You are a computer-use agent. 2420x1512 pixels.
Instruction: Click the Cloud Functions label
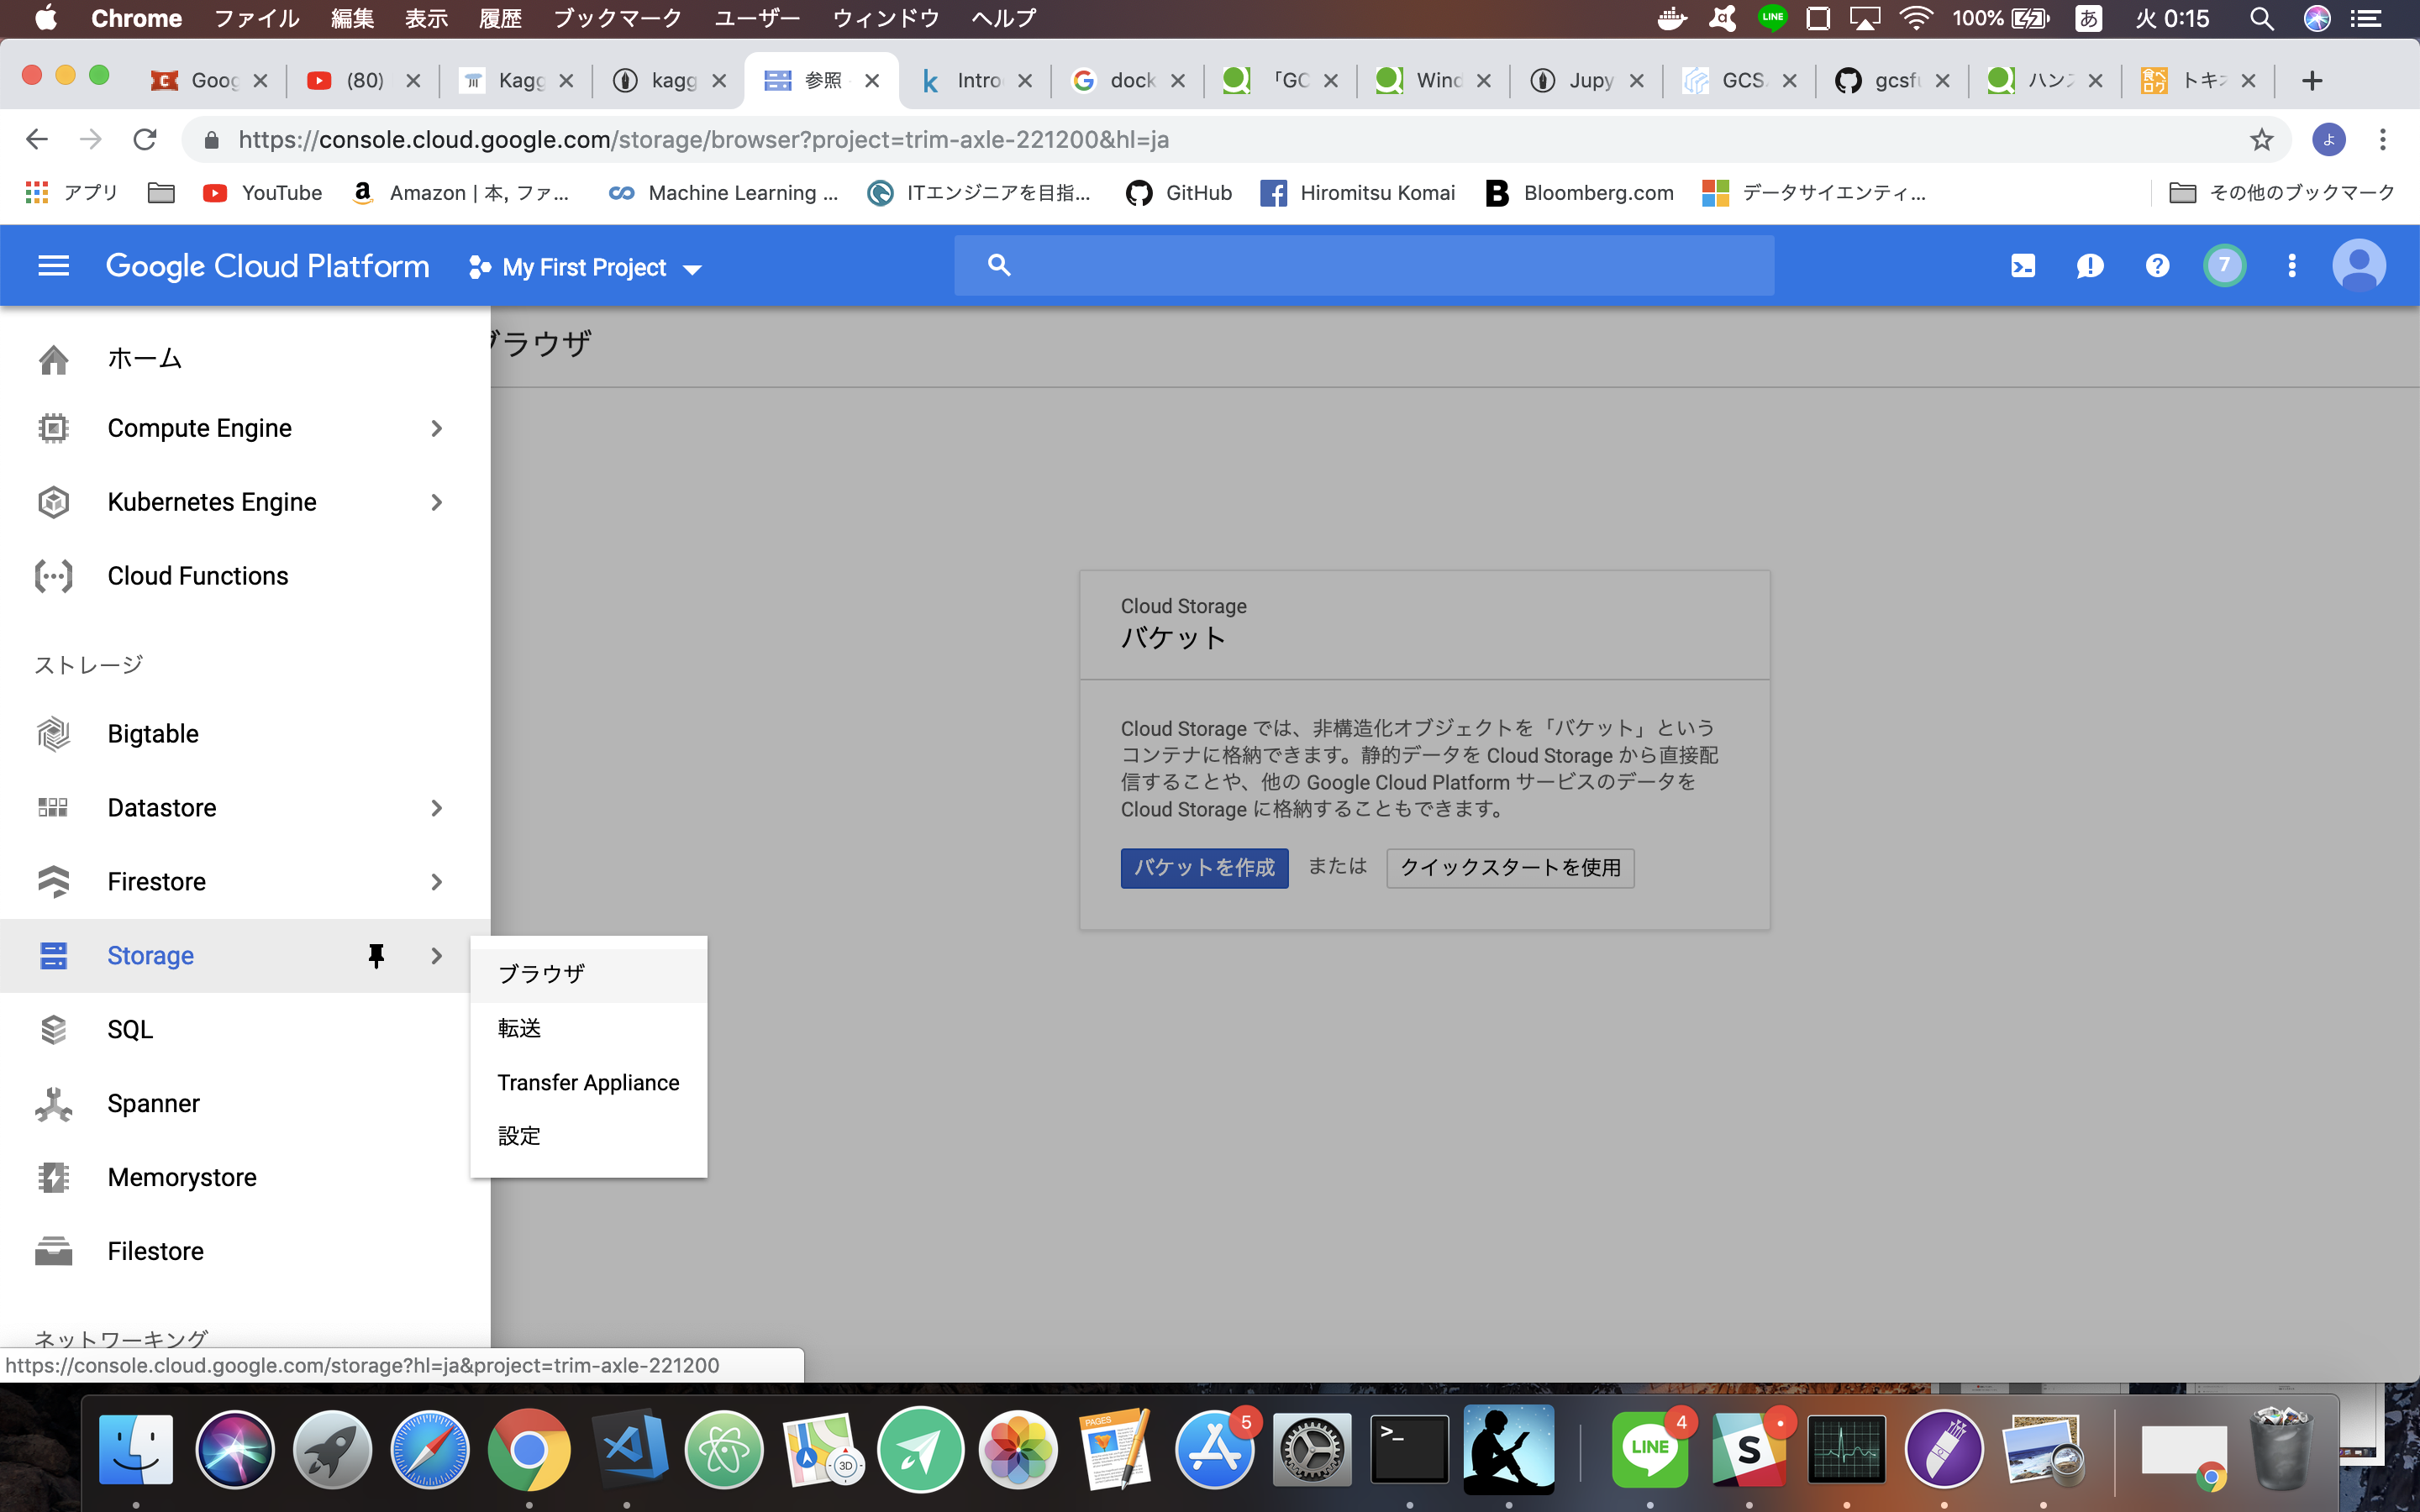click(x=198, y=576)
